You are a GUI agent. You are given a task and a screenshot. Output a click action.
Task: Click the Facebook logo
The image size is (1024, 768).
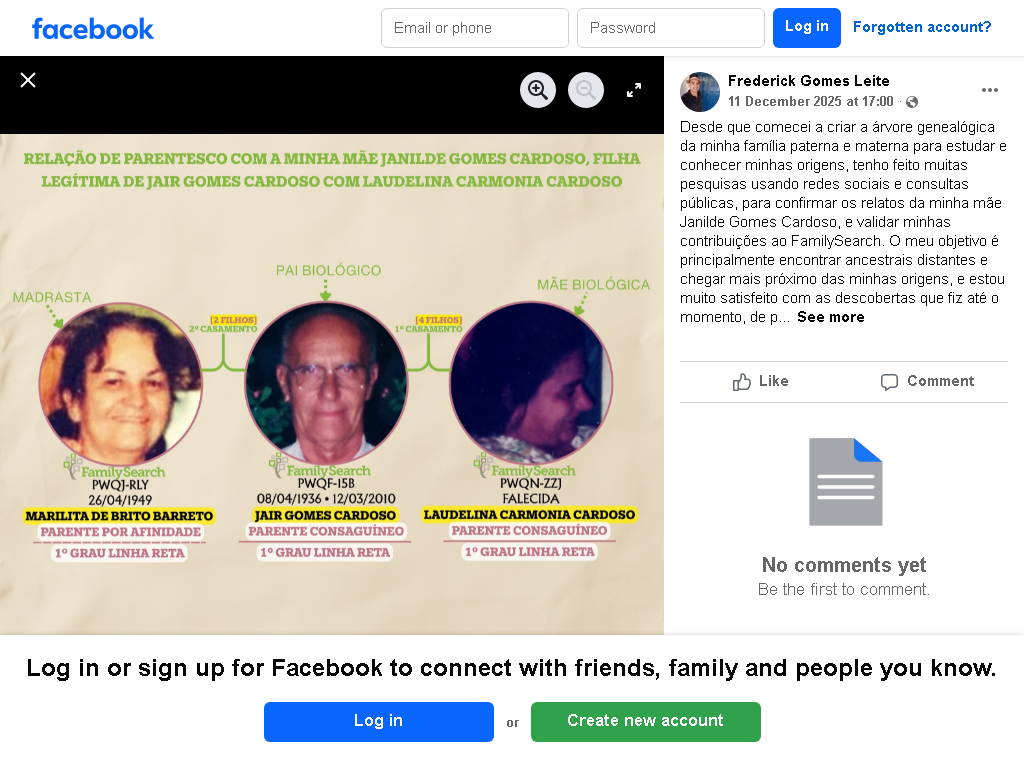[93, 29]
